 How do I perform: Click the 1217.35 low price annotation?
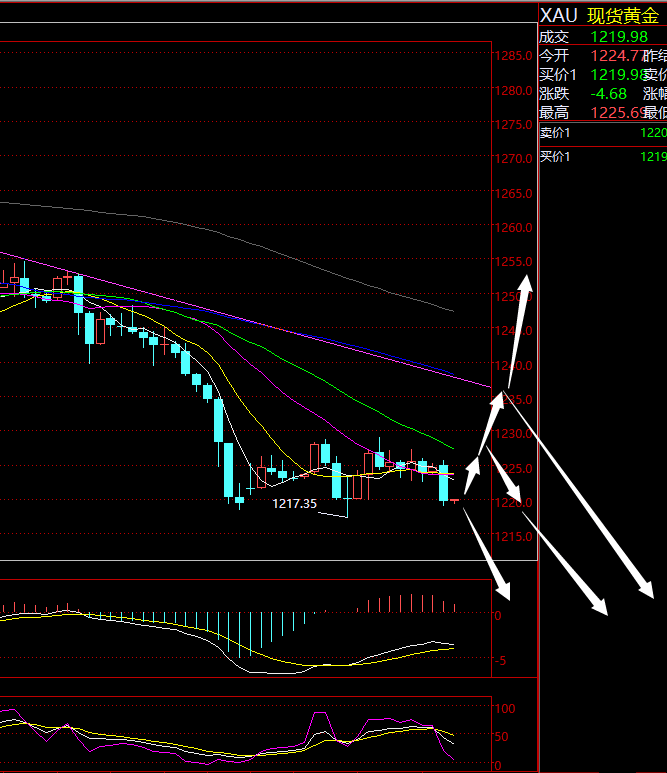[x=294, y=504]
